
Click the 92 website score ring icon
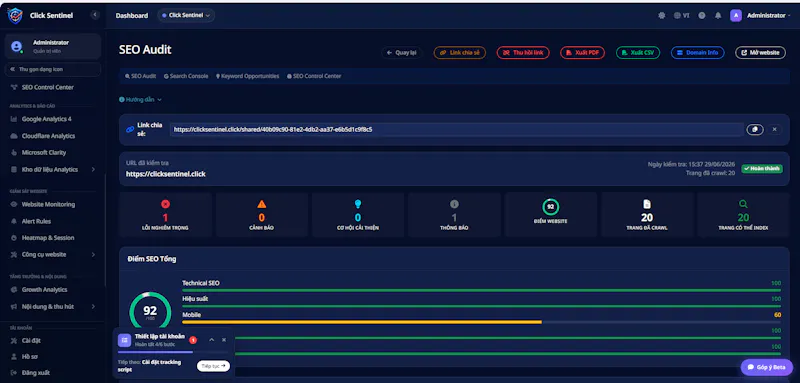(x=551, y=207)
